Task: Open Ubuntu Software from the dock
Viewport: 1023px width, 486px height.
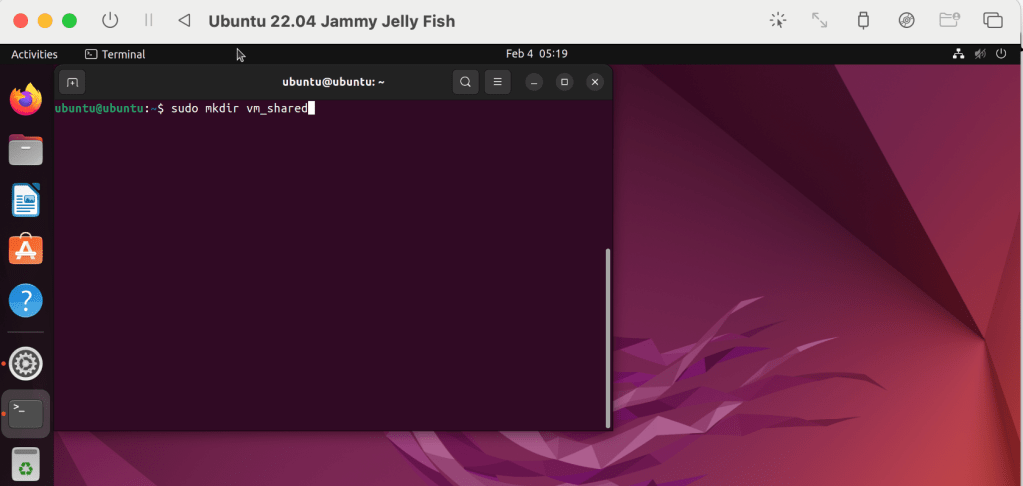Action: (x=26, y=250)
